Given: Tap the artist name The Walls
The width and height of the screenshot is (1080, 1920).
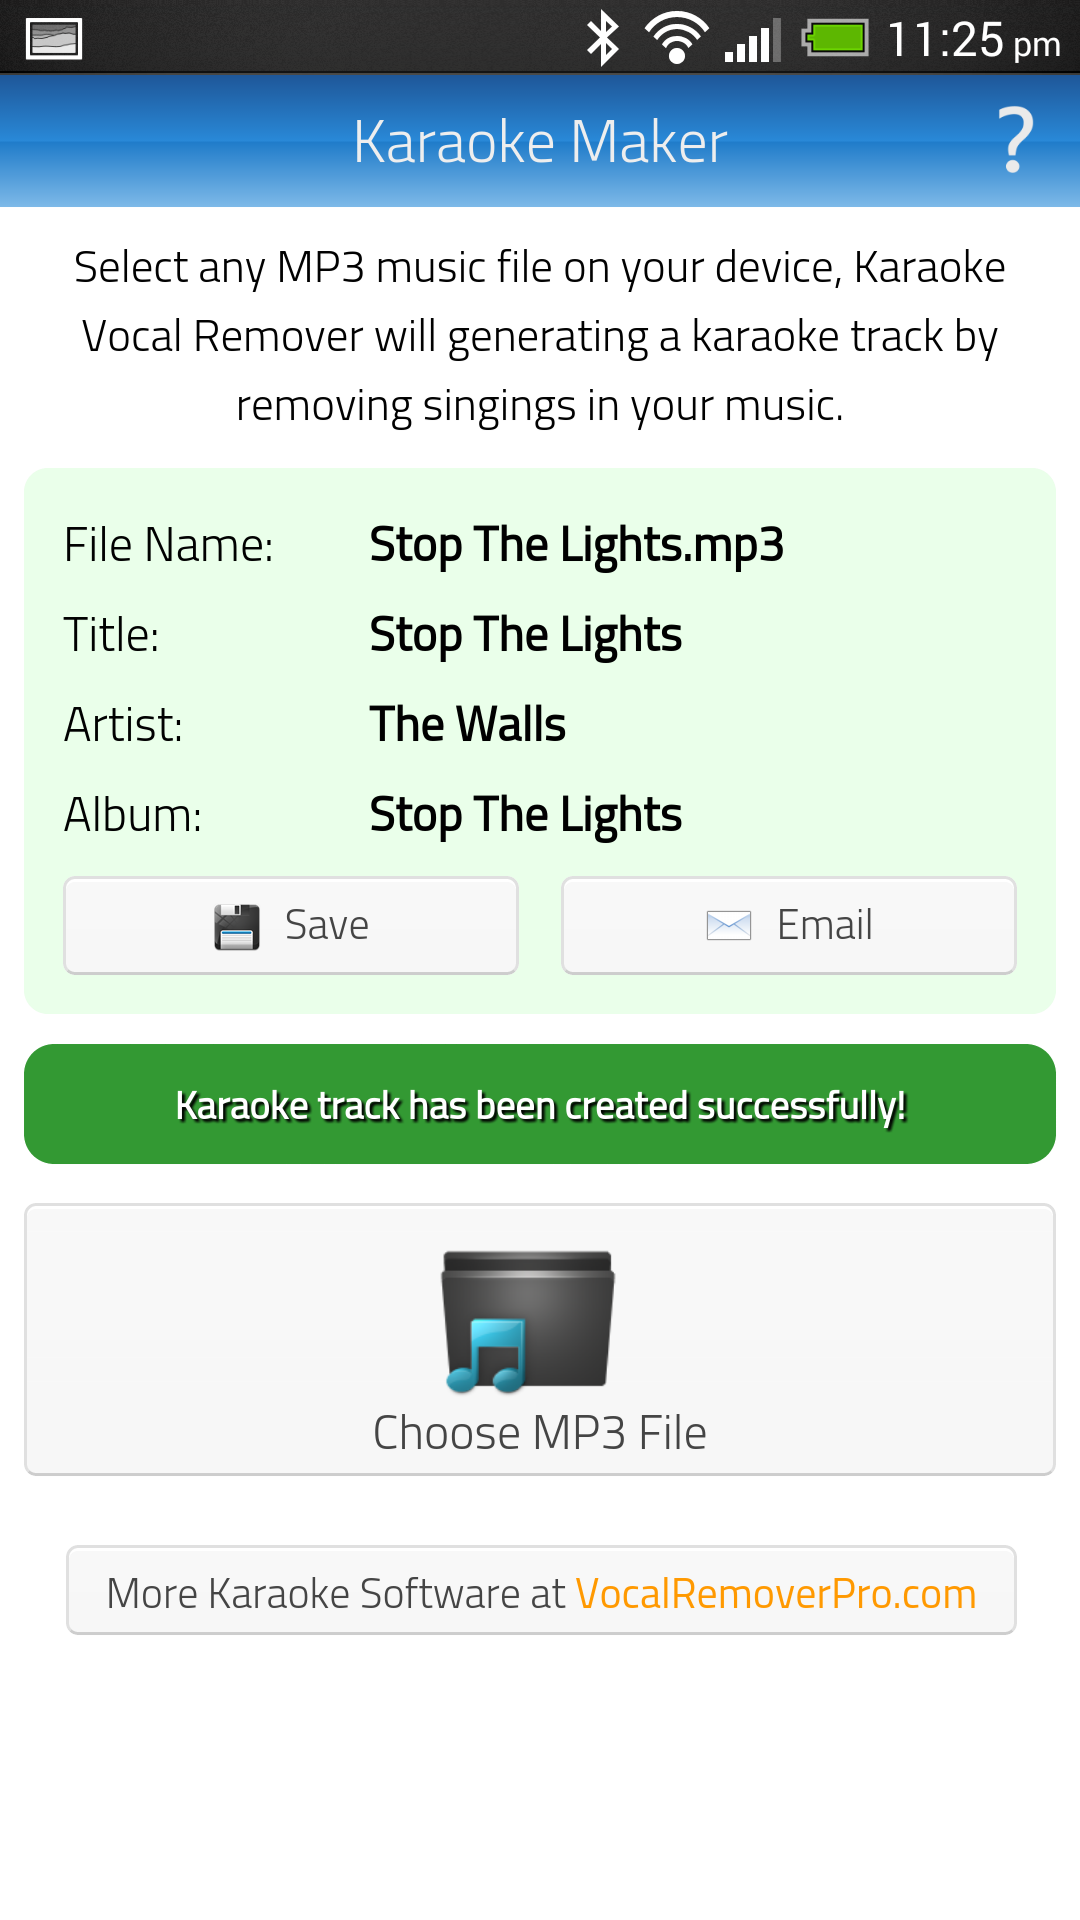Looking at the screenshot, I should click(x=467, y=723).
